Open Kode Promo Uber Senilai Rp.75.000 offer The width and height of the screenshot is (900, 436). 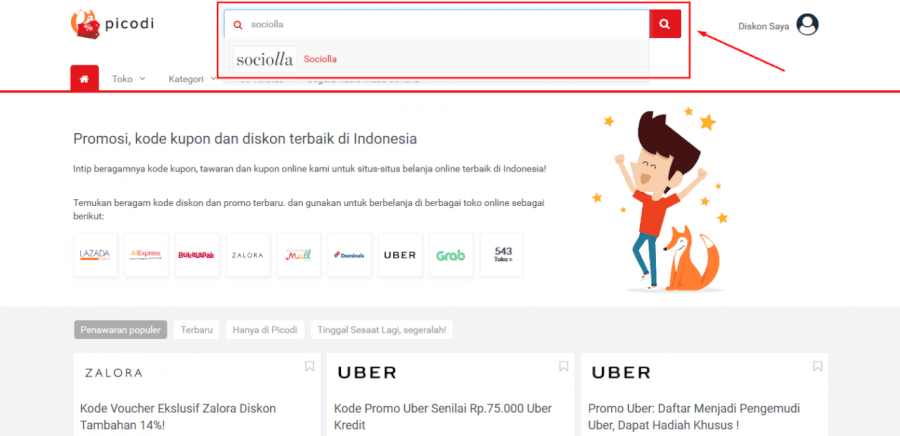[443, 416]
